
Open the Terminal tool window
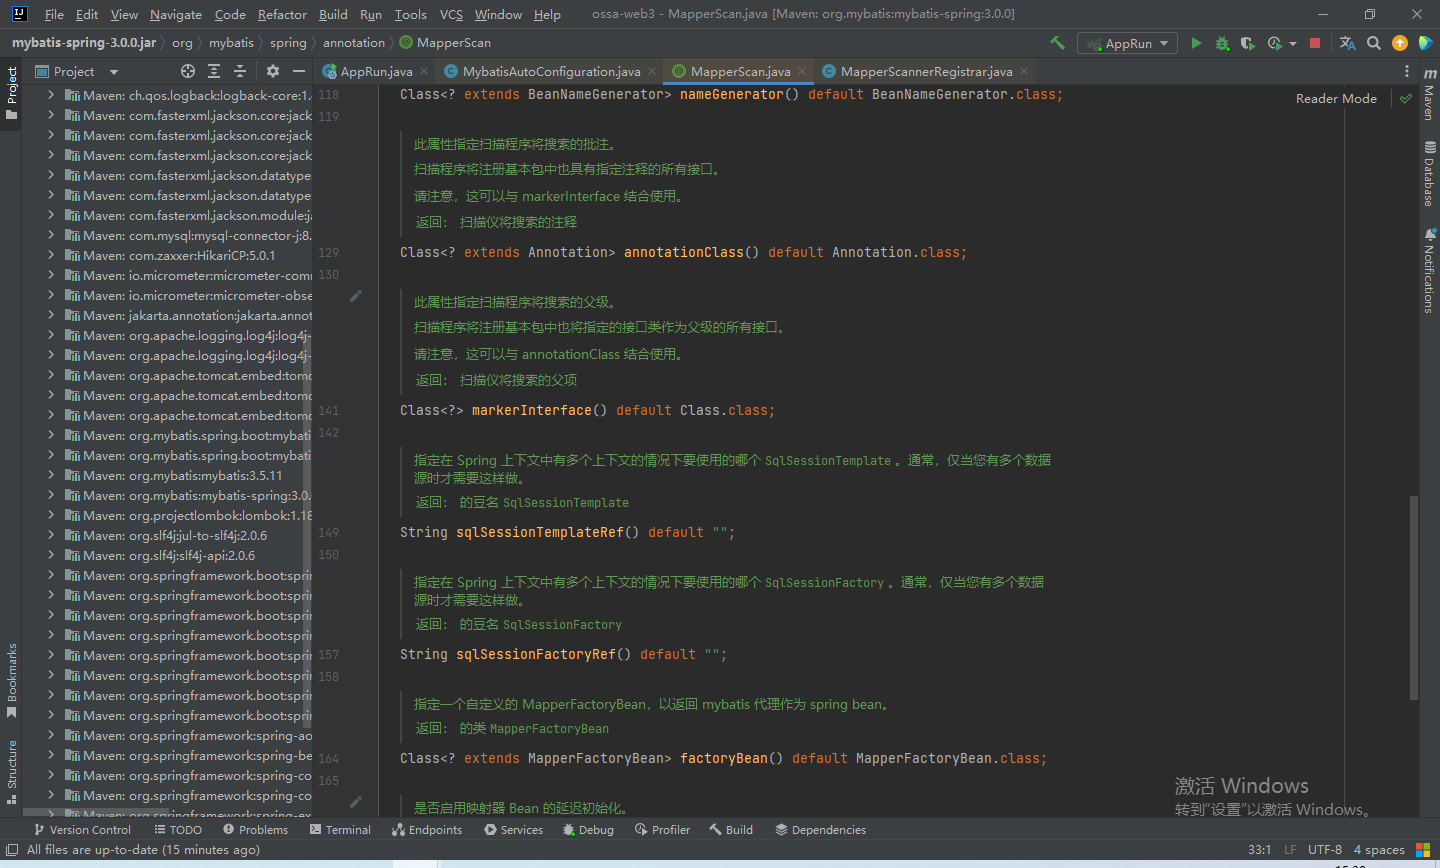pos(340,830)
